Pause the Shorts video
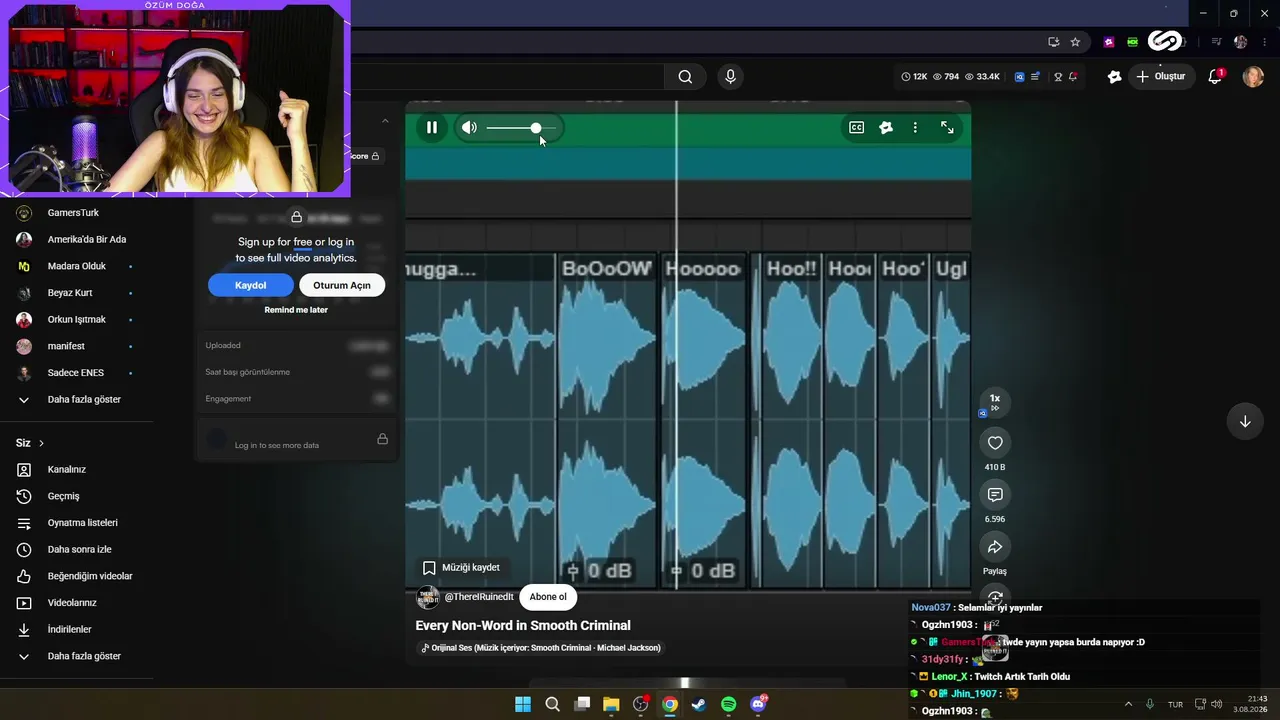 [x=432, y=128]
